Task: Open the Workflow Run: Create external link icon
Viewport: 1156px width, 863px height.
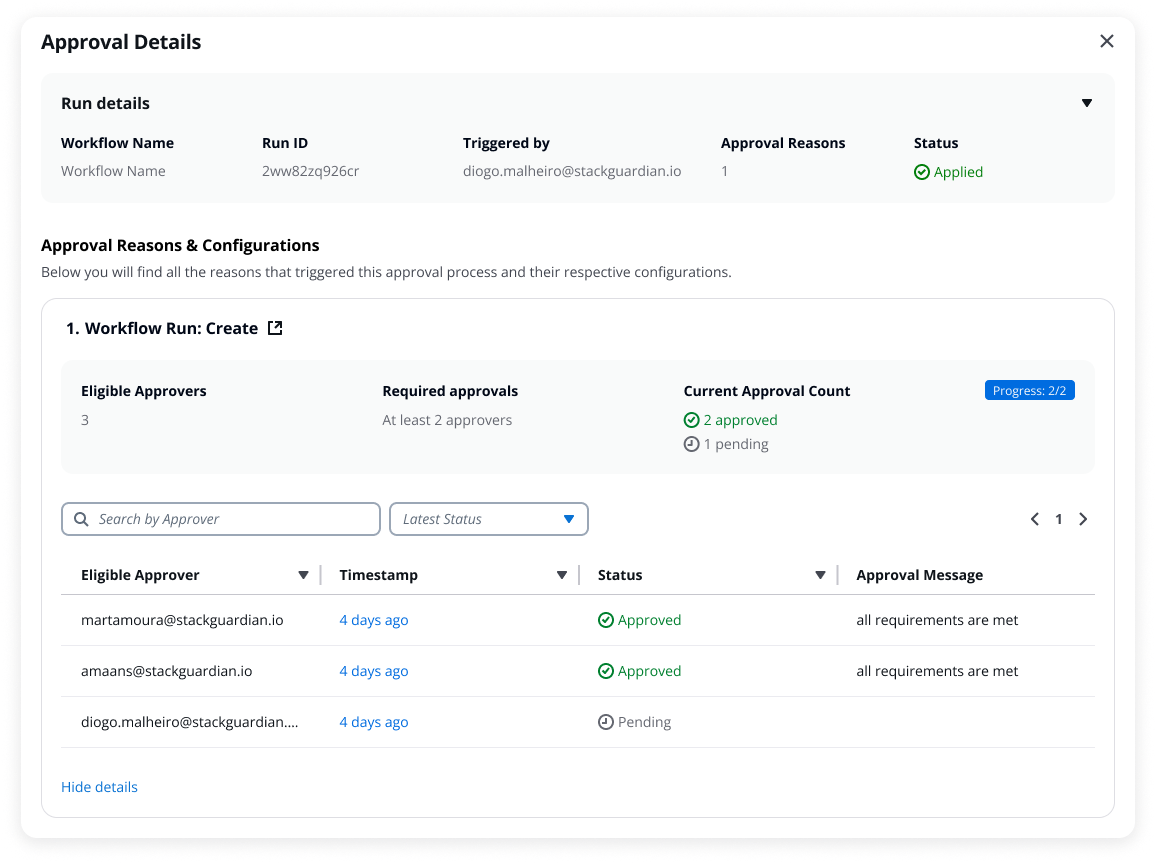Action: (x=274, y=327)
